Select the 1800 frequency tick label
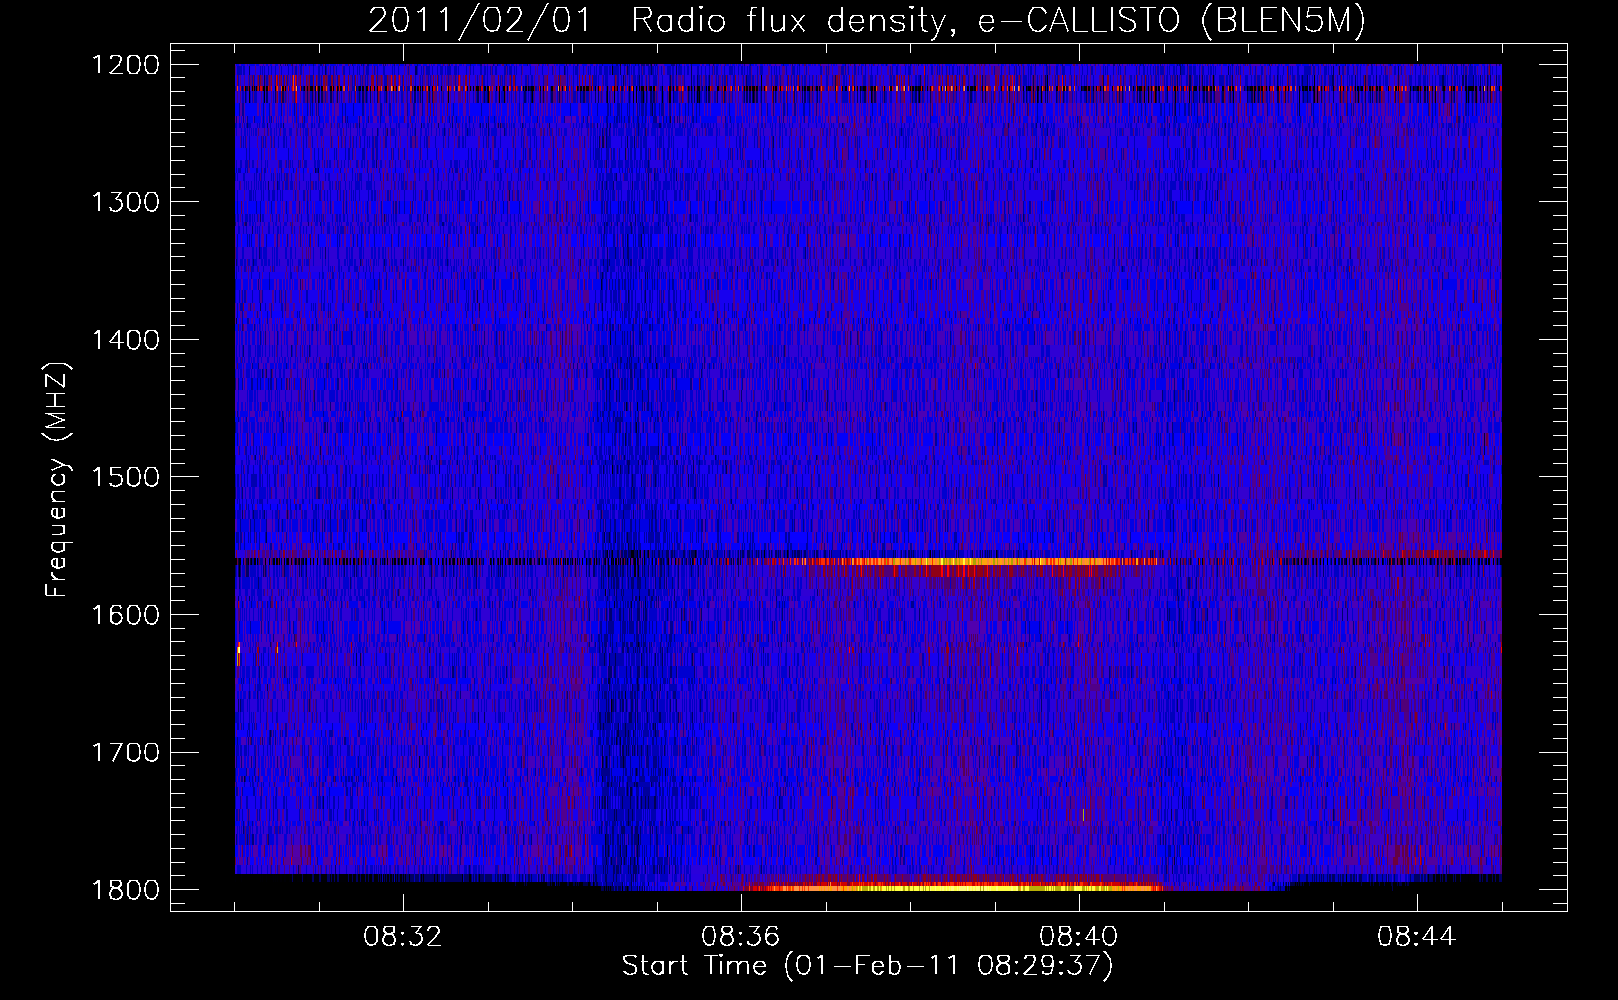Screen dimensions: 1618x1000 125,889
